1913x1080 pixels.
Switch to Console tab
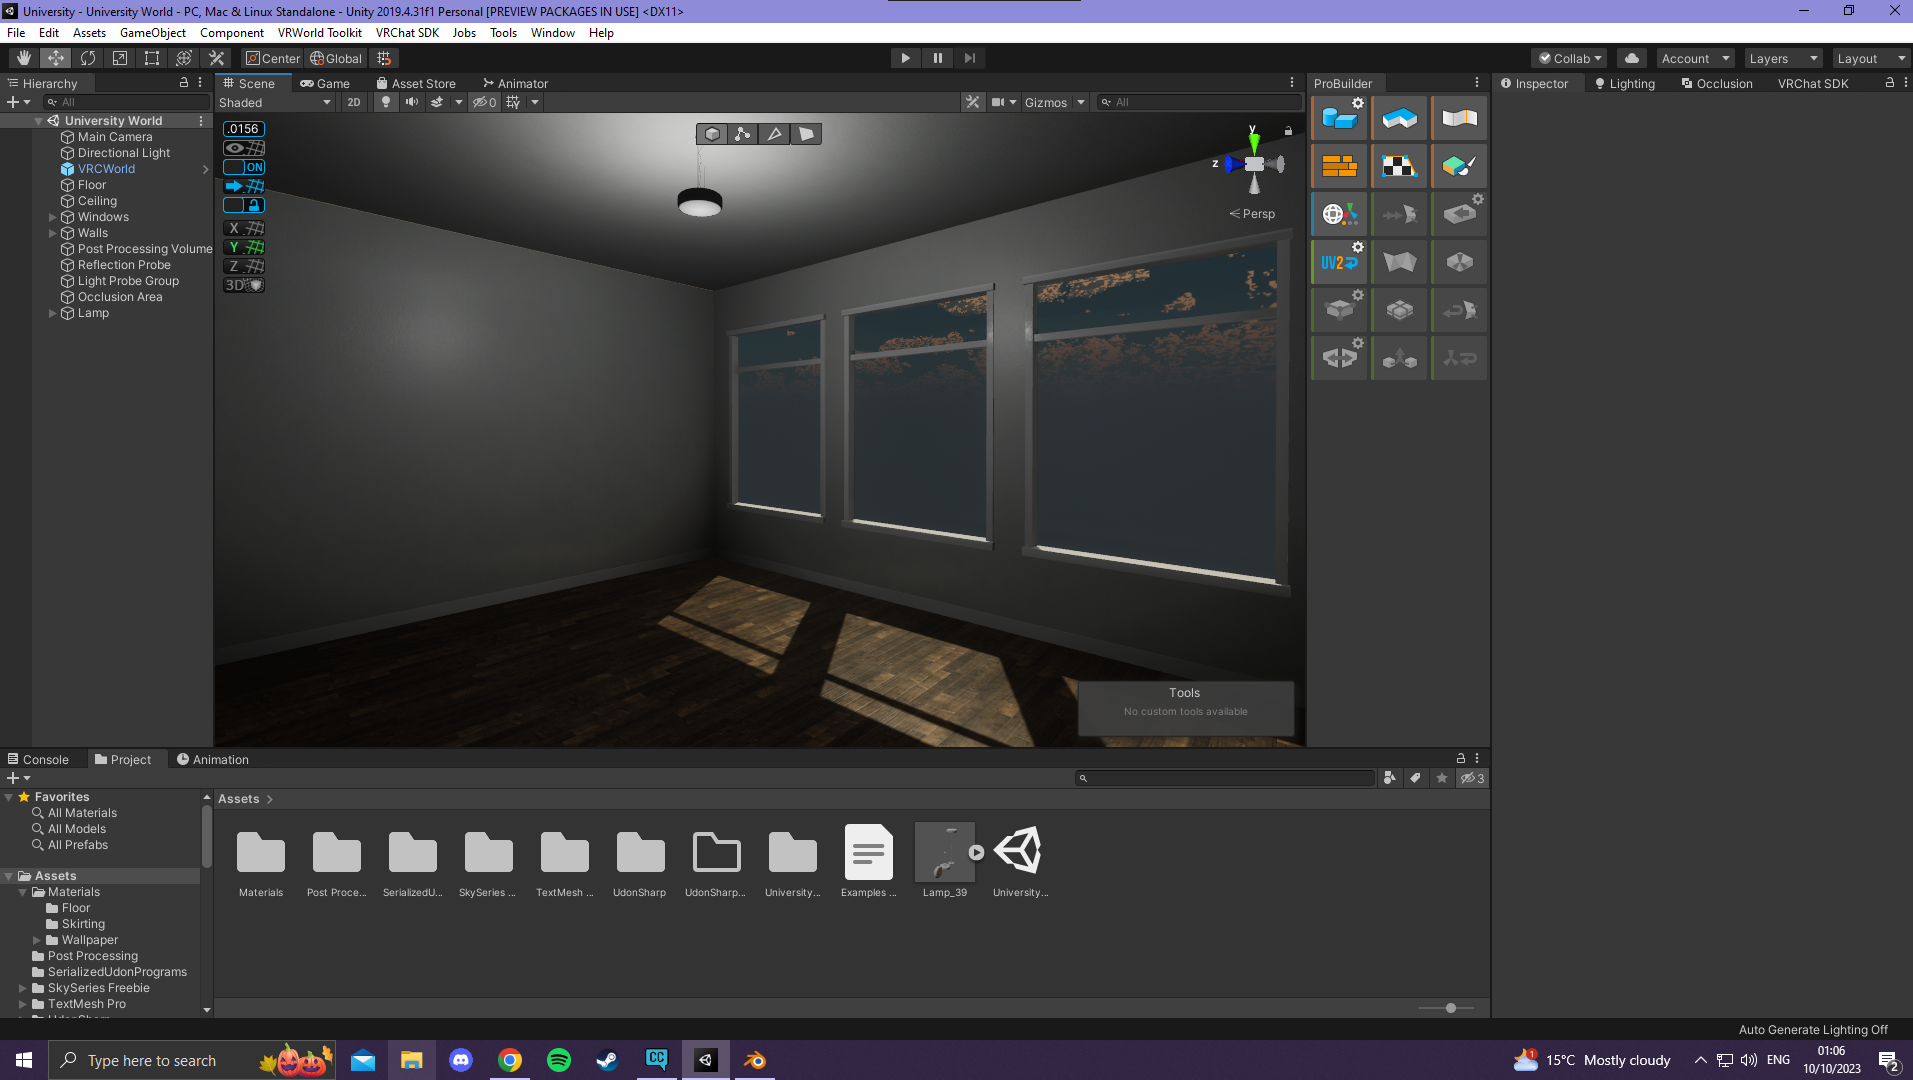pyautogui.click(x=39, y=759)
